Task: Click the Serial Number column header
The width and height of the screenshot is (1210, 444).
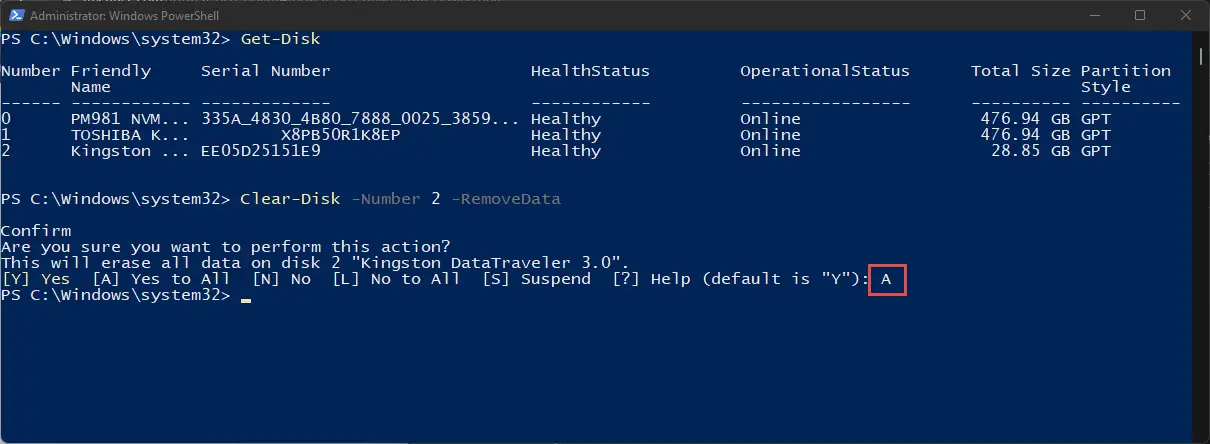Action: pyautogui.click(x=265, y=71)
